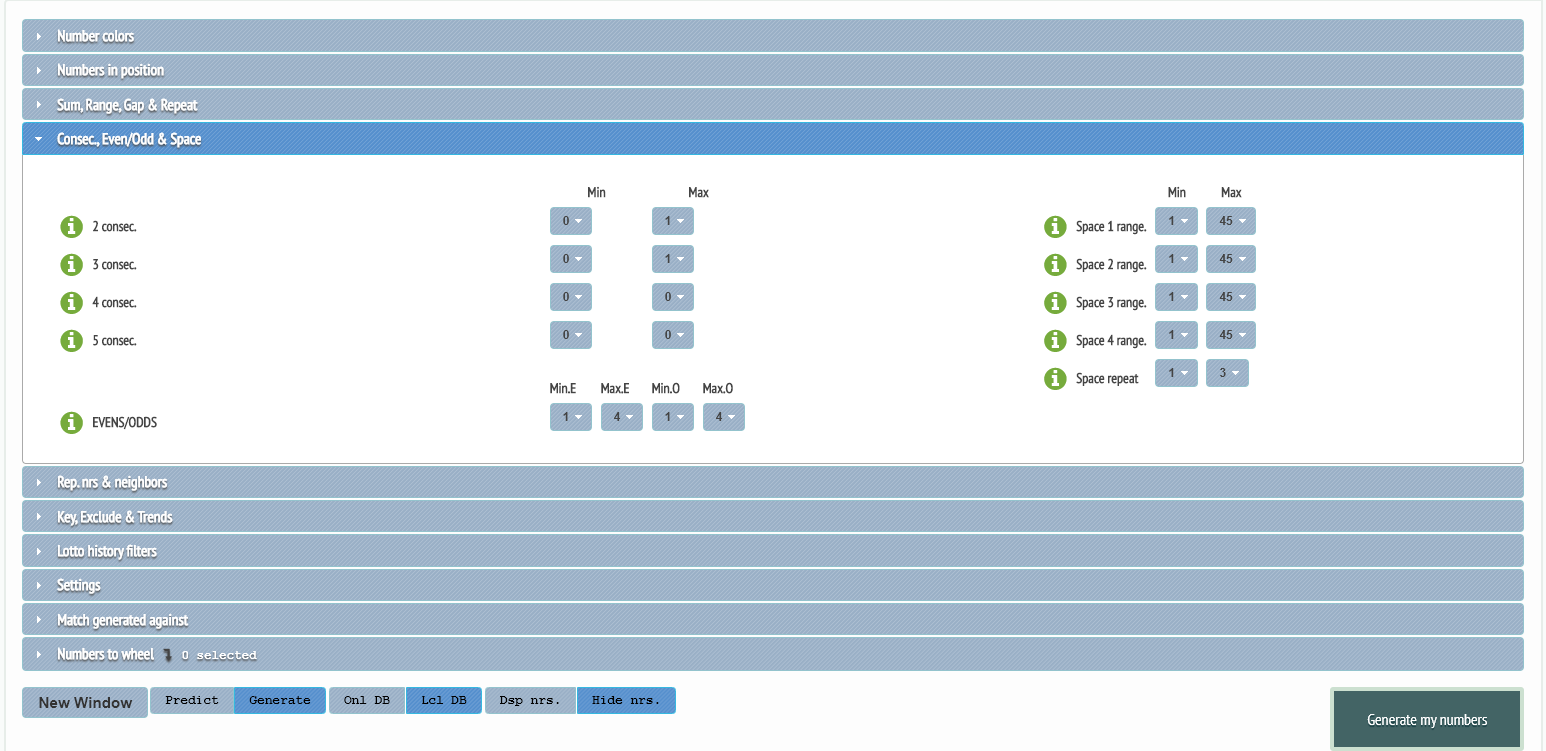The width and height of the screenshot is (1546, 751).
Task: Expand Sum, Range, Gap & Repeat section
Action: click(773, 105)
